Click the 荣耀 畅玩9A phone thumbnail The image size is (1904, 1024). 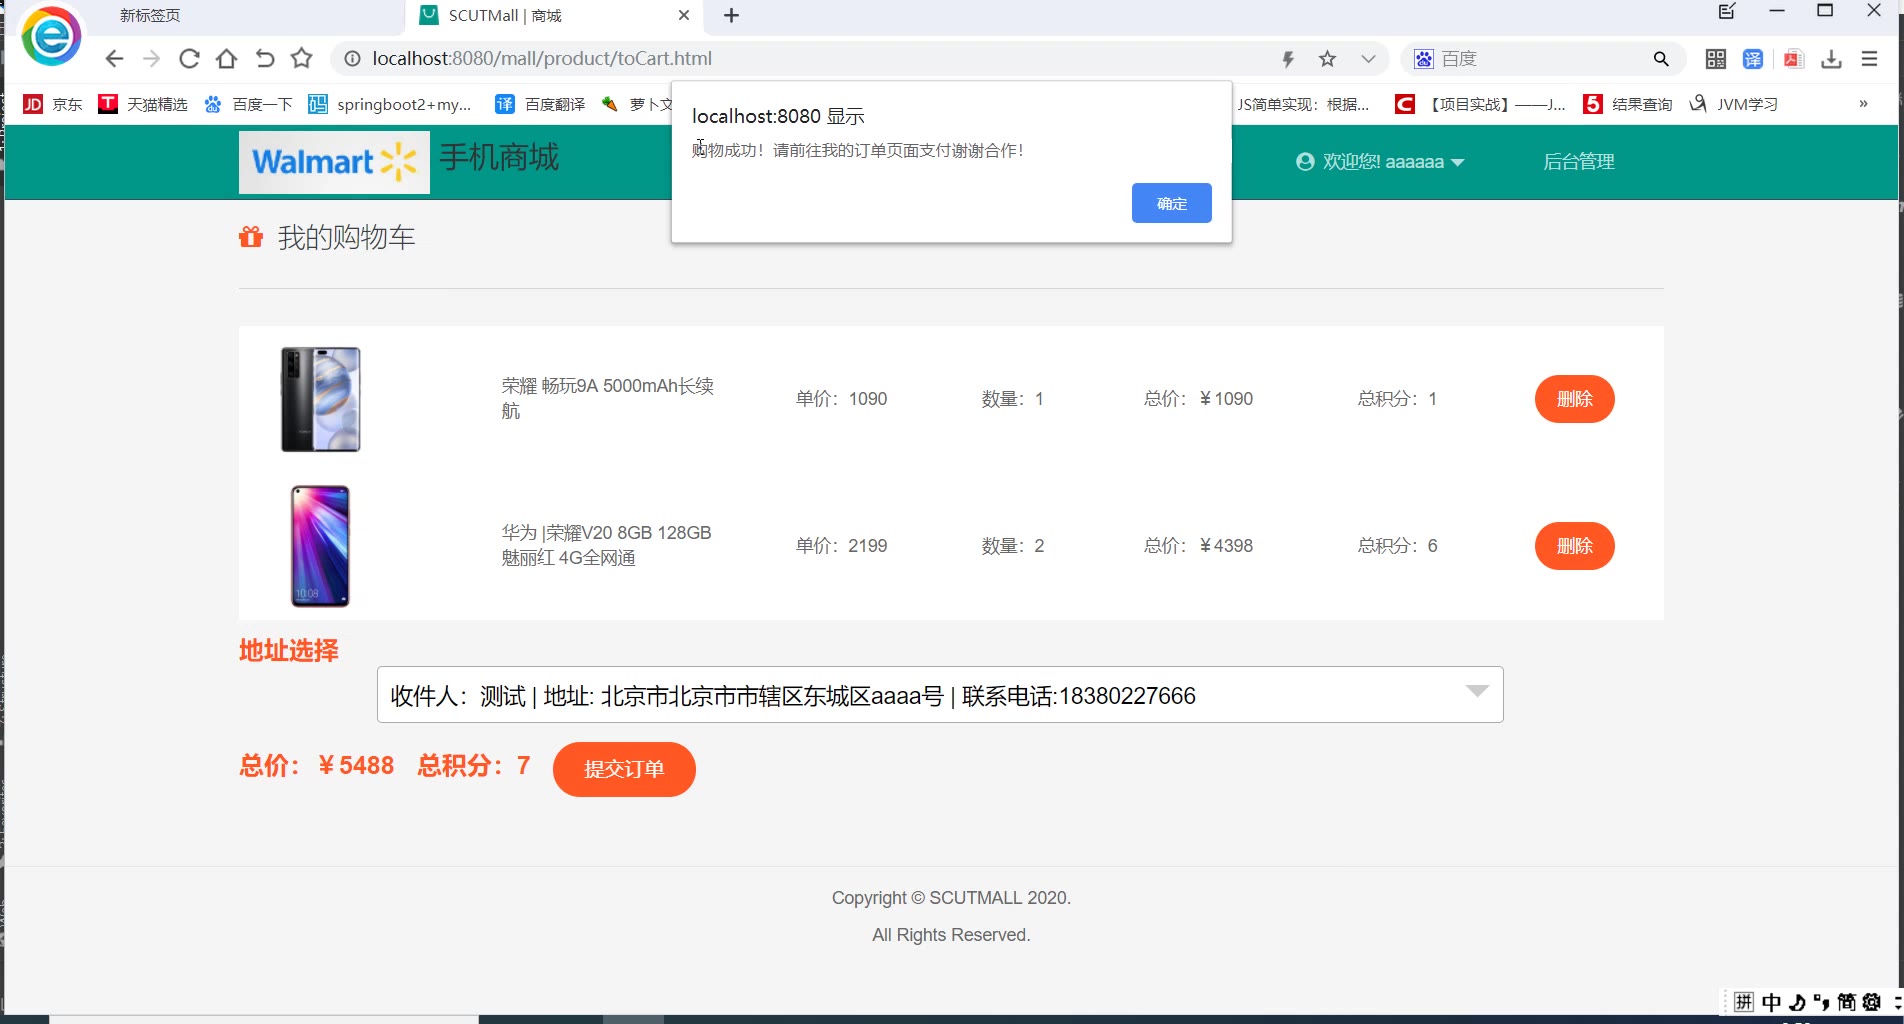click(321, 399)
